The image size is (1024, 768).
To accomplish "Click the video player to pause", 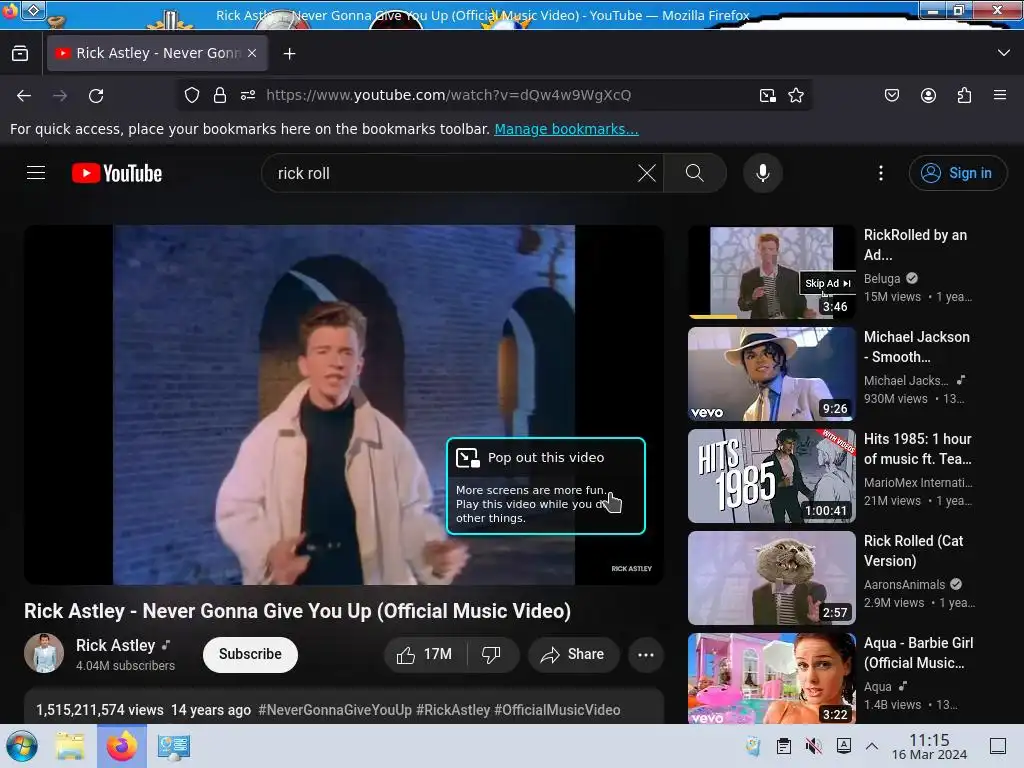I will [344, 405].
